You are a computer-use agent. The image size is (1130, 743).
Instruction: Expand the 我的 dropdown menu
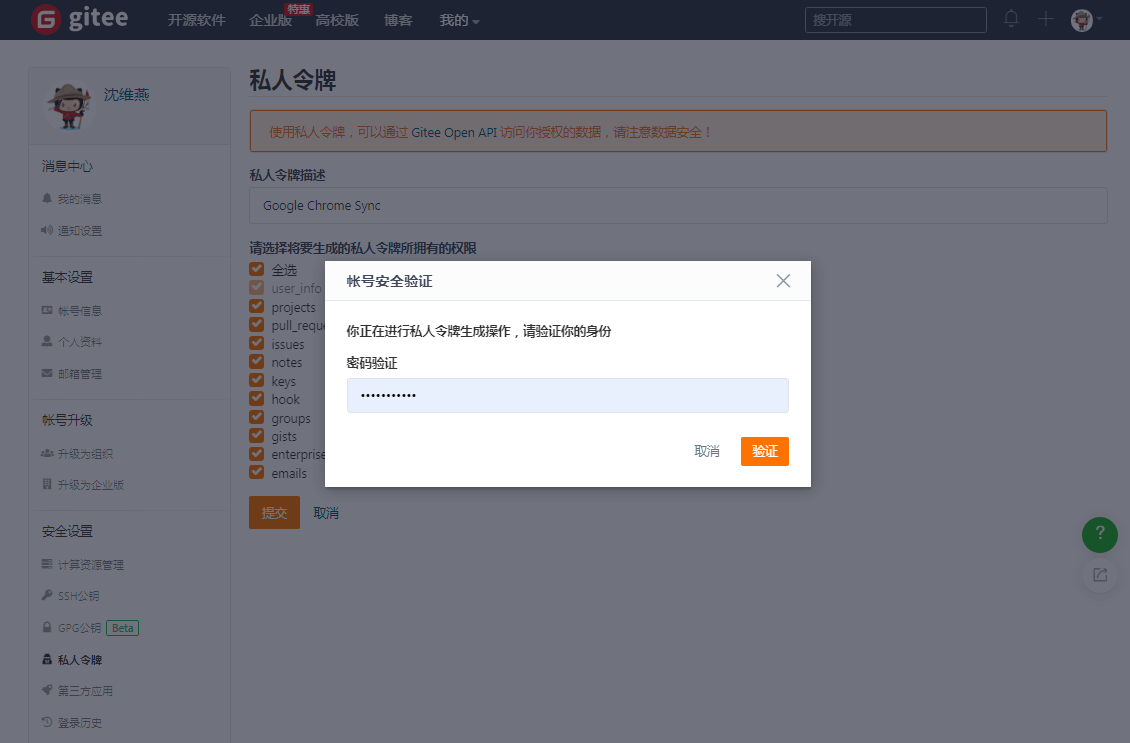click(459, 20)
